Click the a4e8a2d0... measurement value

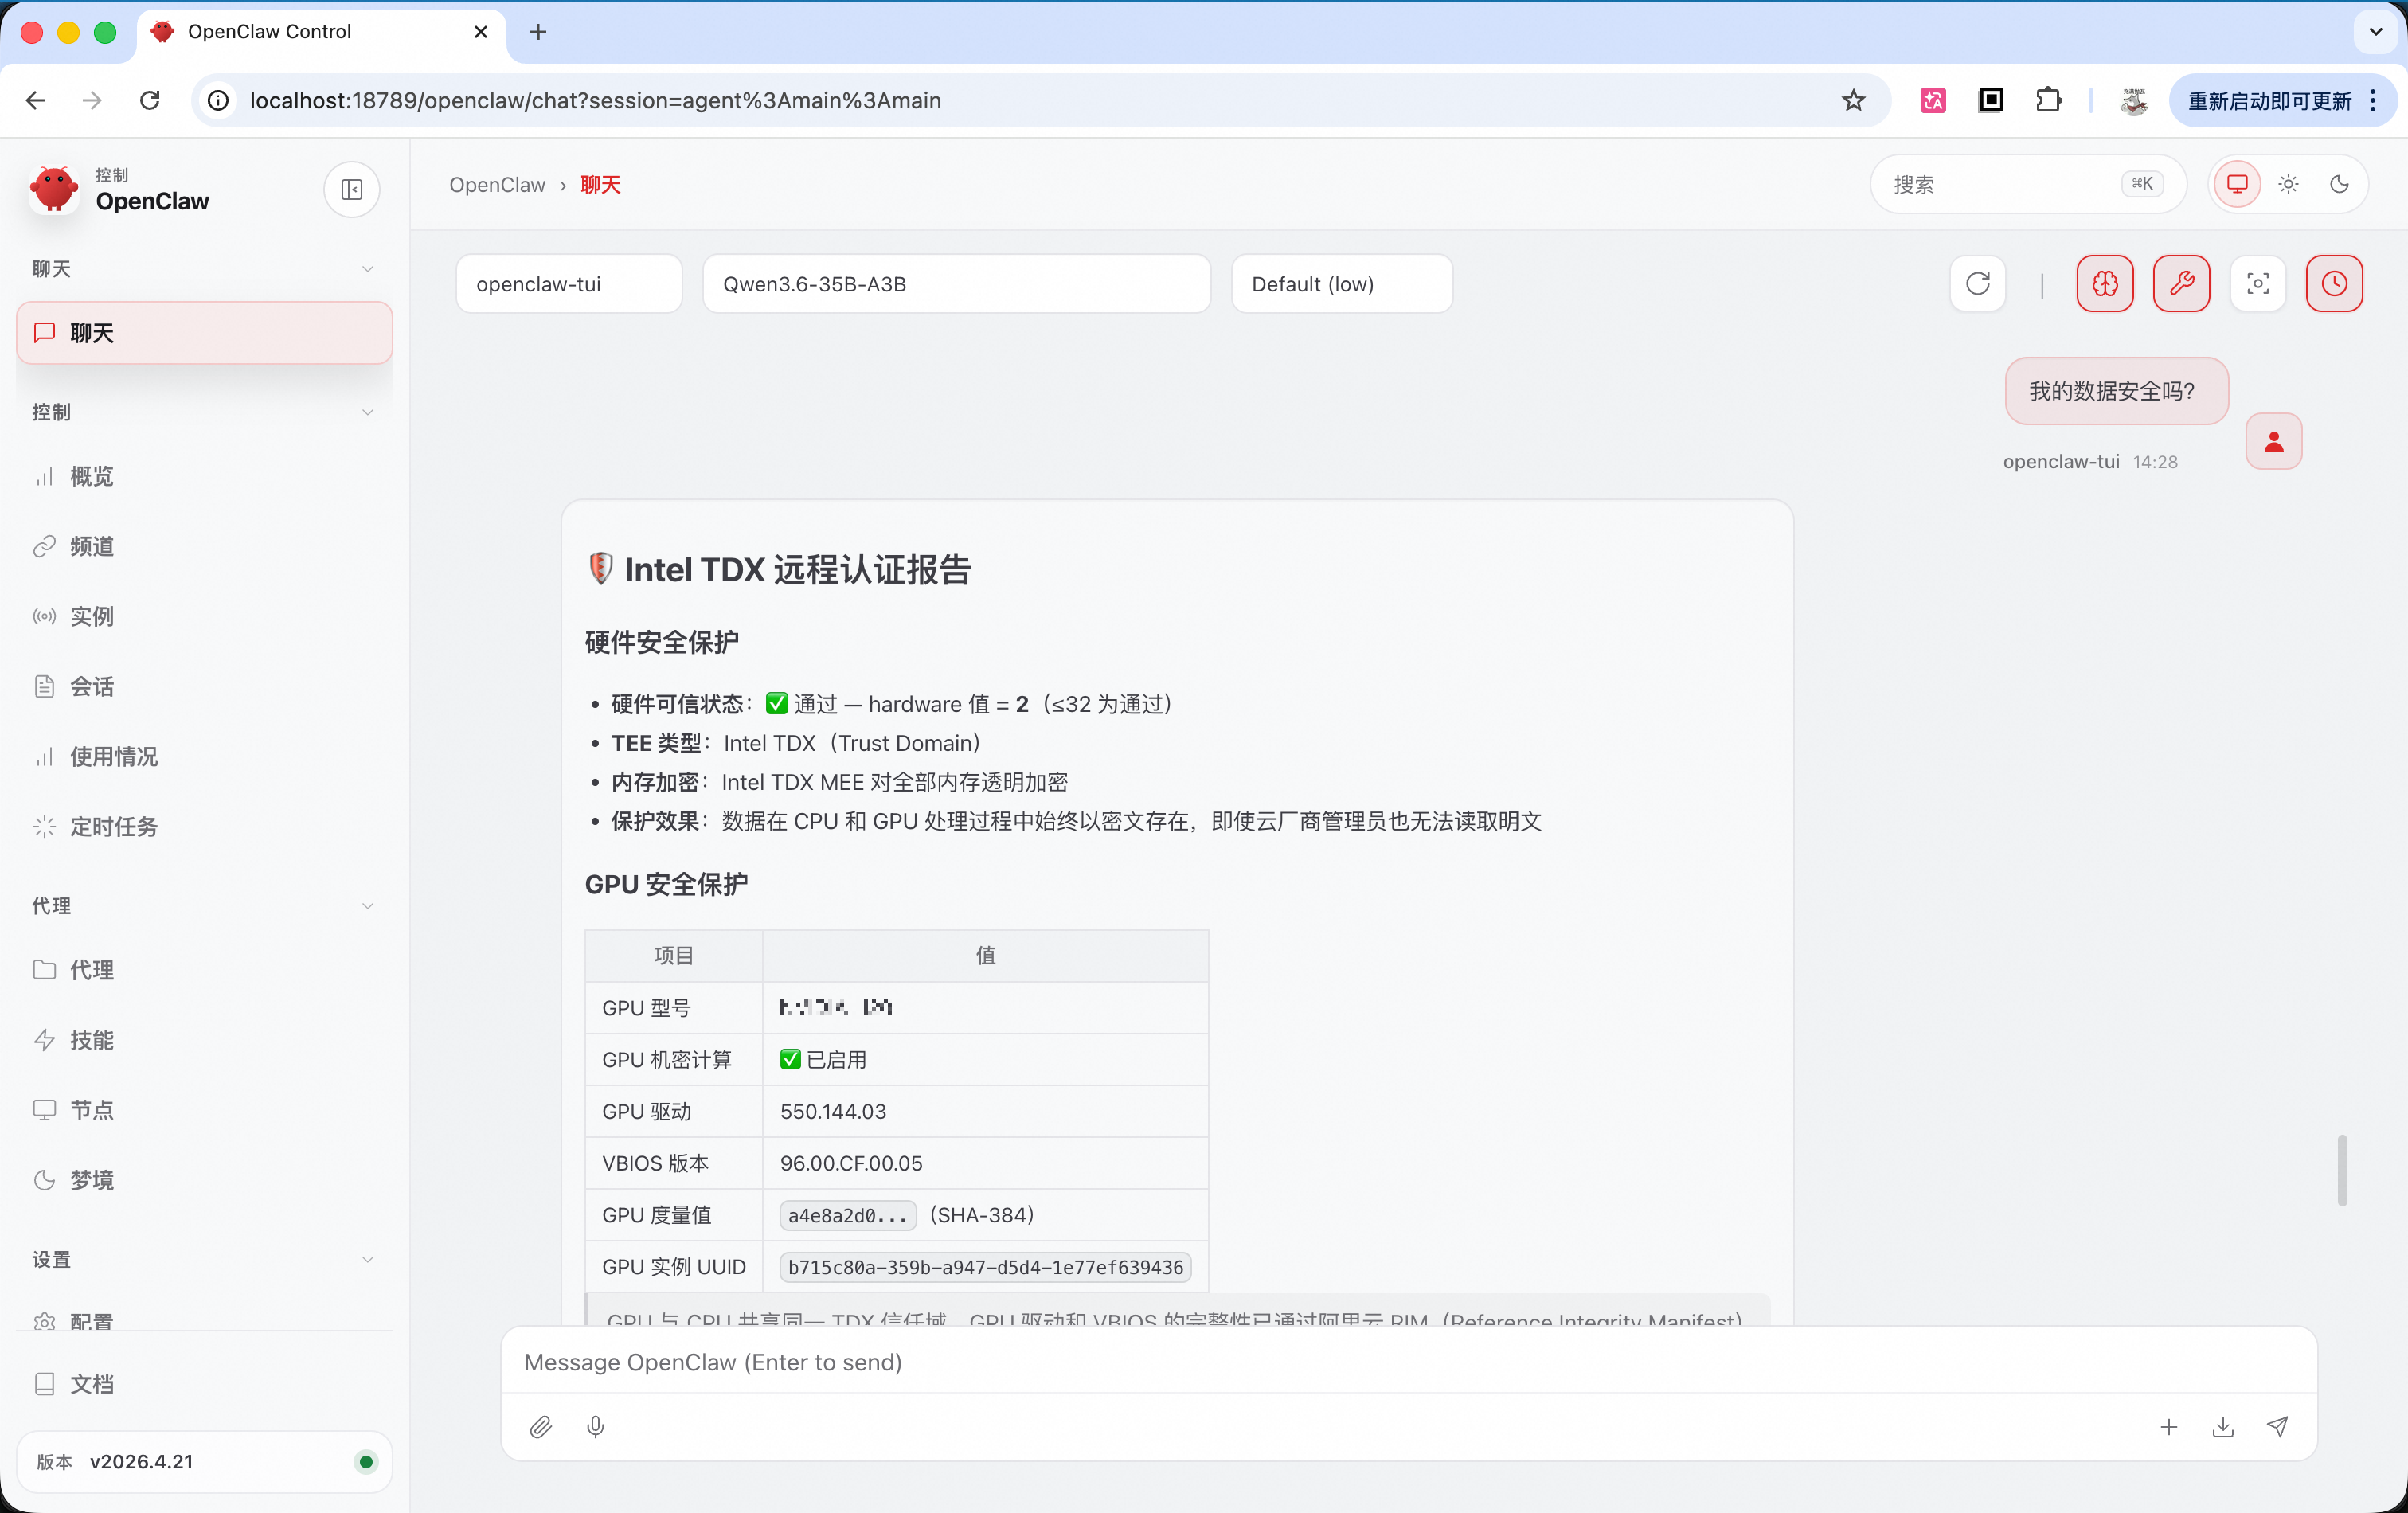[847, 1215]
